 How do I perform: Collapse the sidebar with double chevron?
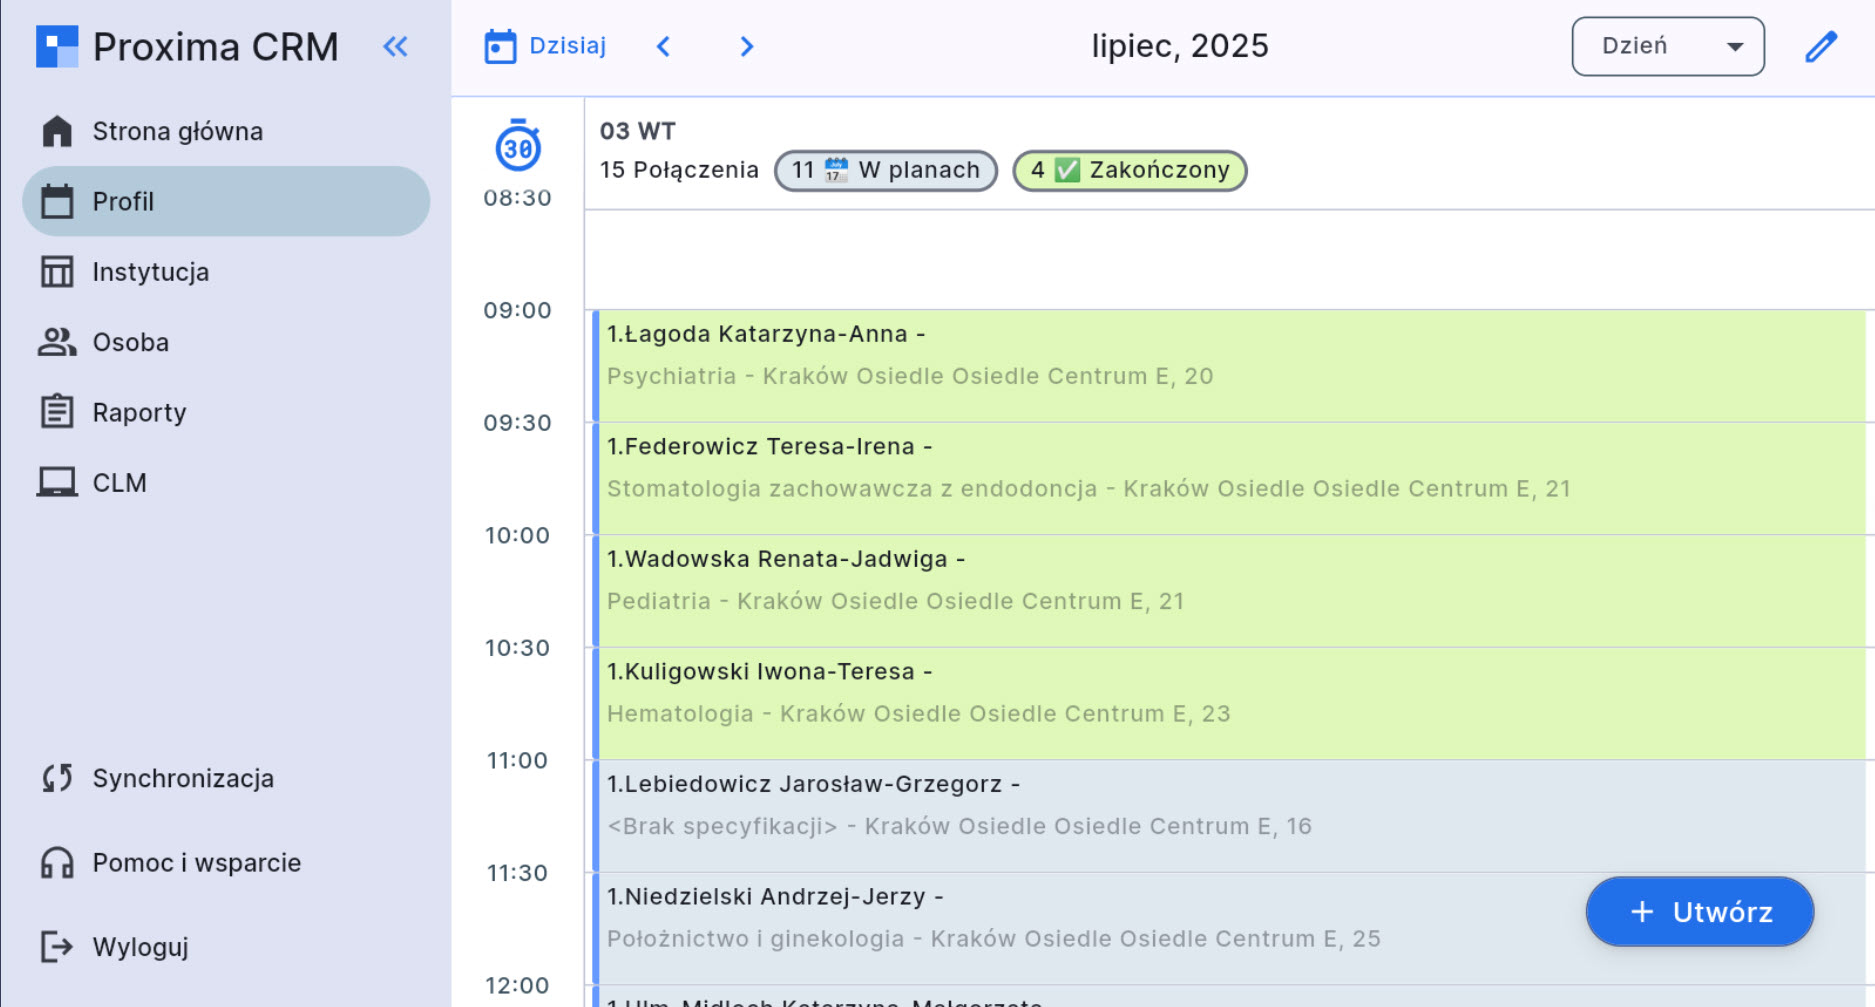point(396,47)
